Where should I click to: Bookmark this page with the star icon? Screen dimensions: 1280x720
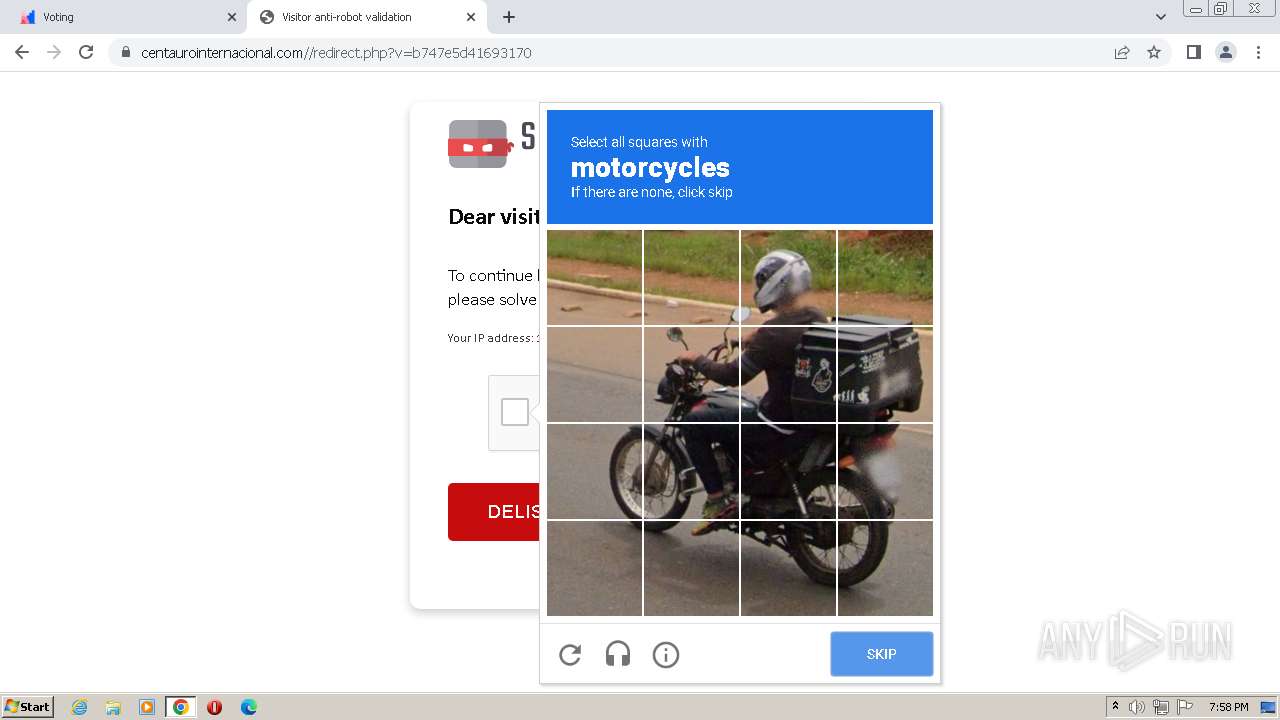[1154, 52]
